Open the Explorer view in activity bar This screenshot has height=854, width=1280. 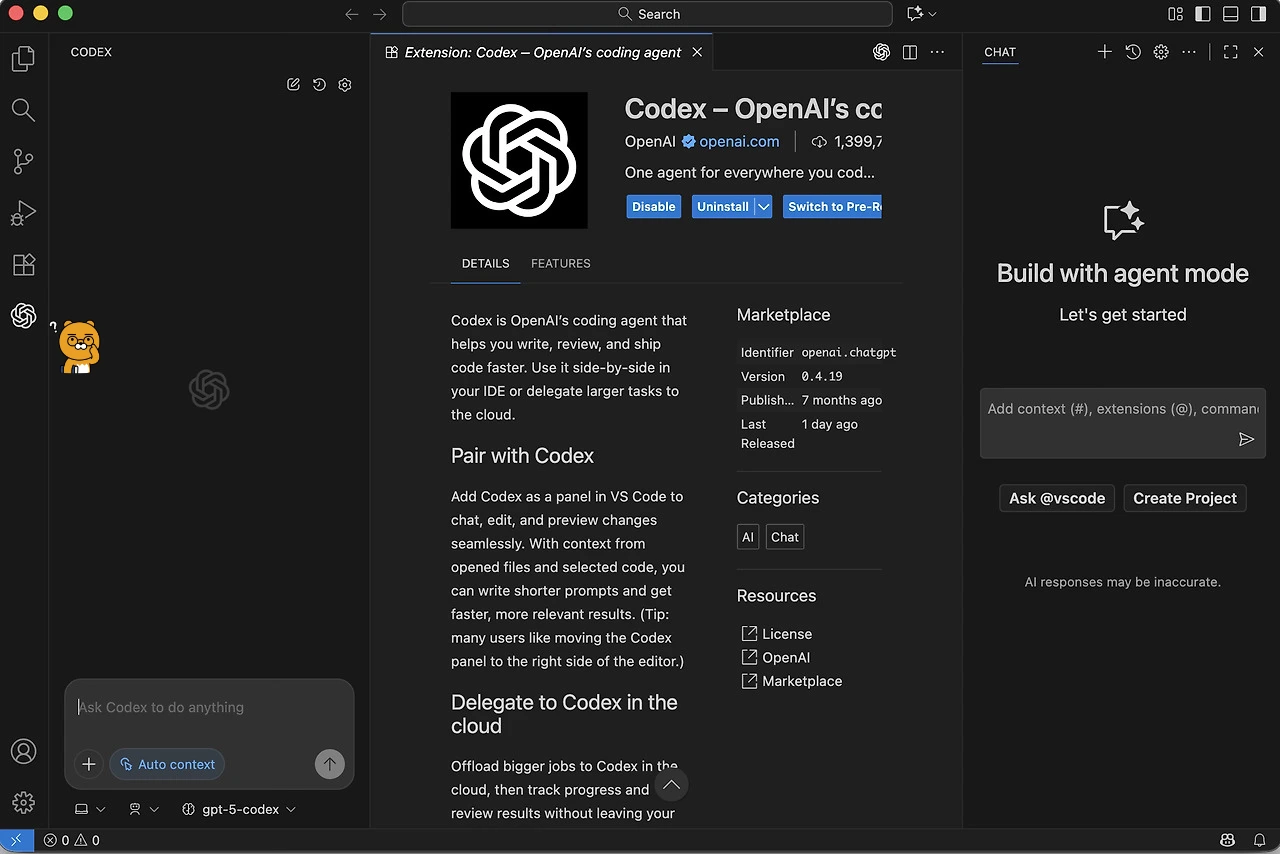click(x=23, y=59)
